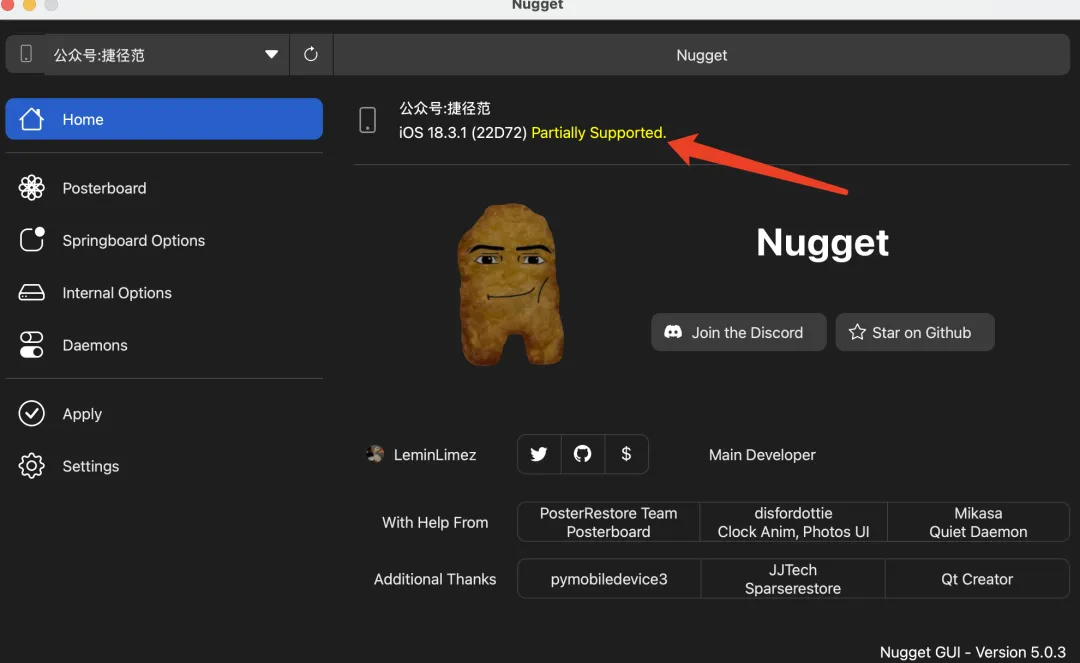Click the 'Additional Thanks' label
This screenshot has width=1080, height=663.
[x=435, y=579]
